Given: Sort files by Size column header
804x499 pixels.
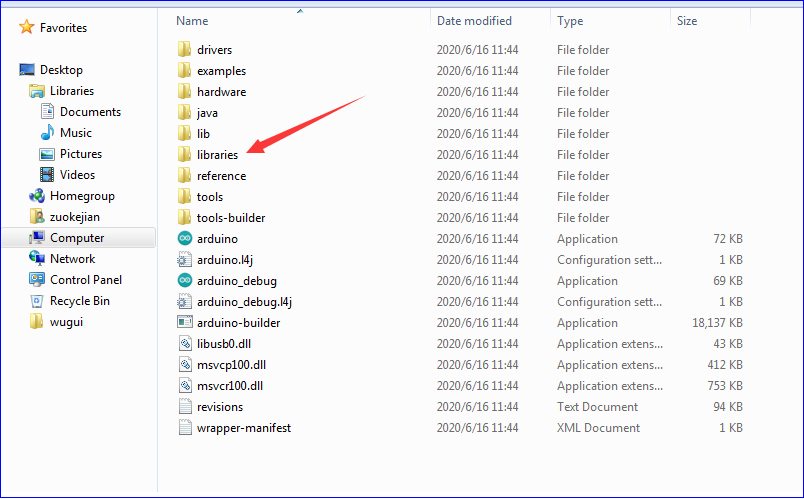Looking at the screenshot, I should pyautogui.click(x=687, y=21).
